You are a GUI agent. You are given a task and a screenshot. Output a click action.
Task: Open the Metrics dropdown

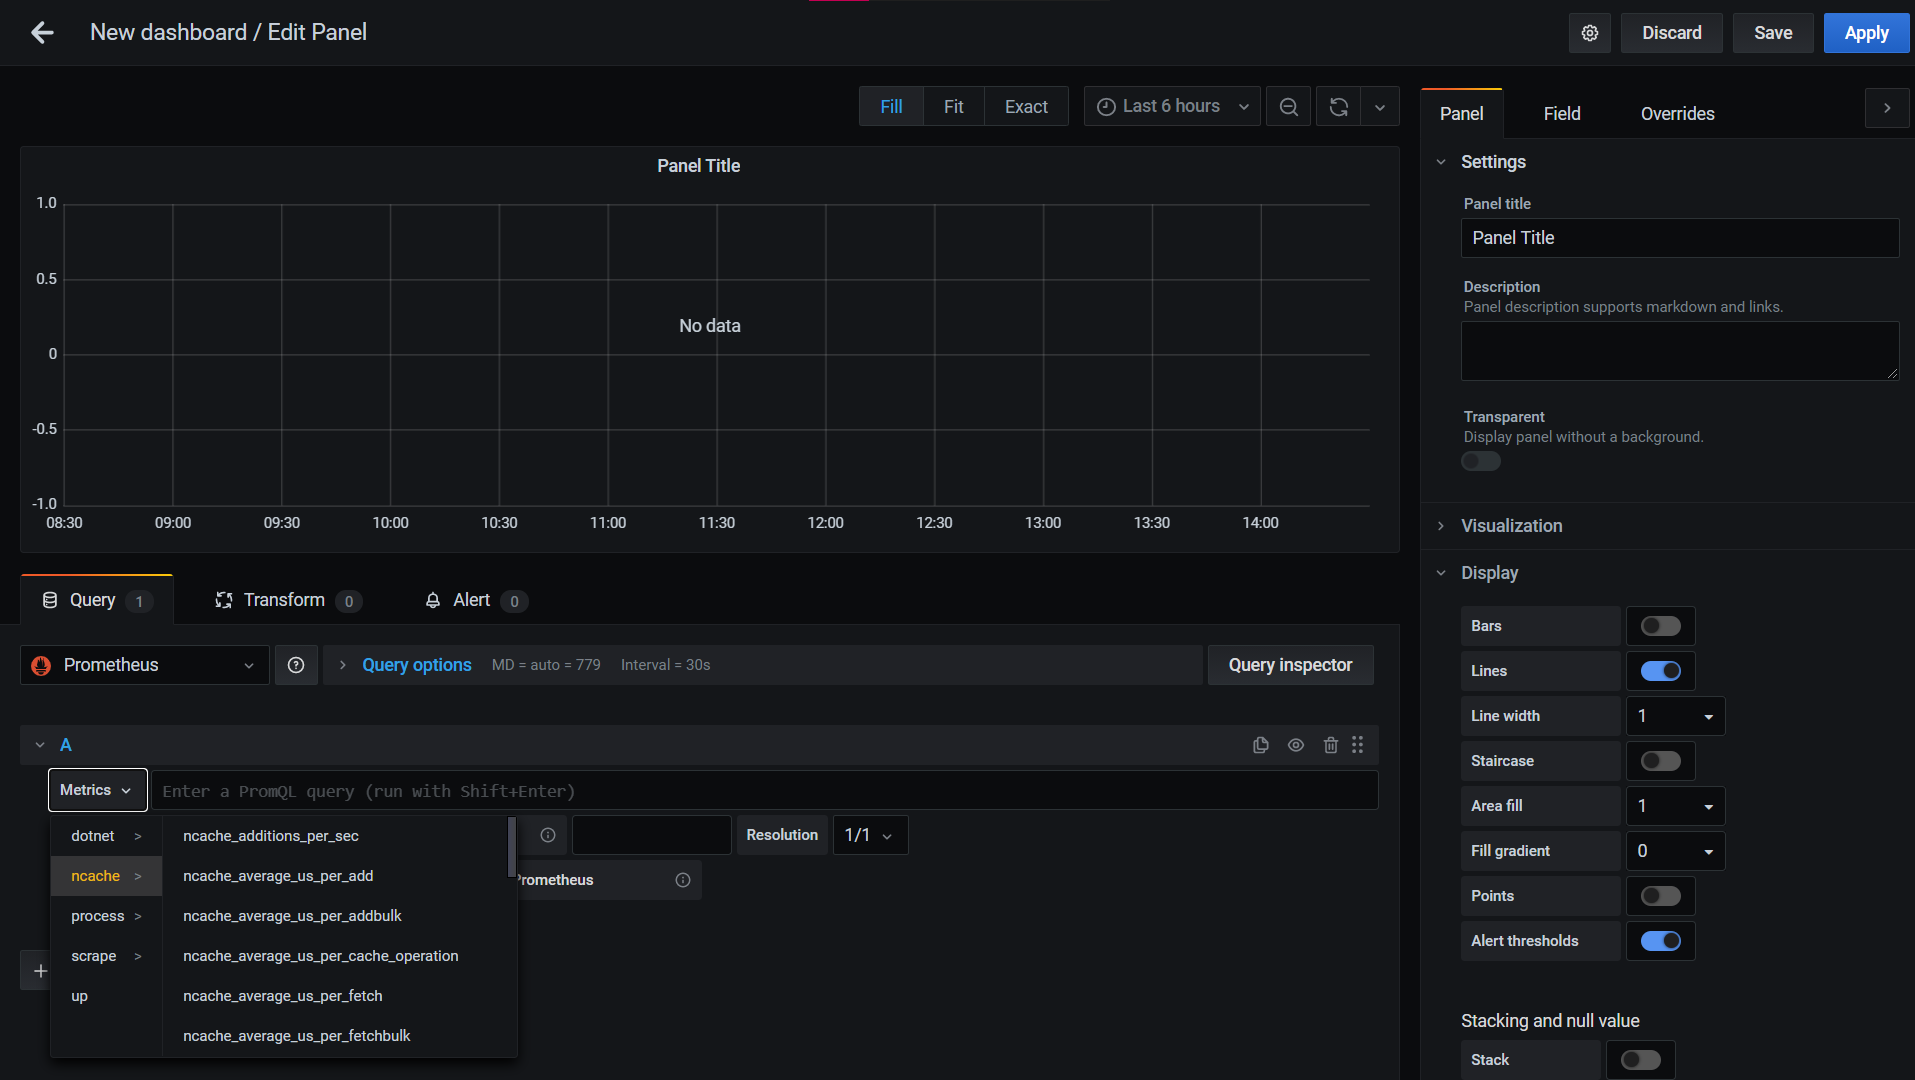coord(97,790)
